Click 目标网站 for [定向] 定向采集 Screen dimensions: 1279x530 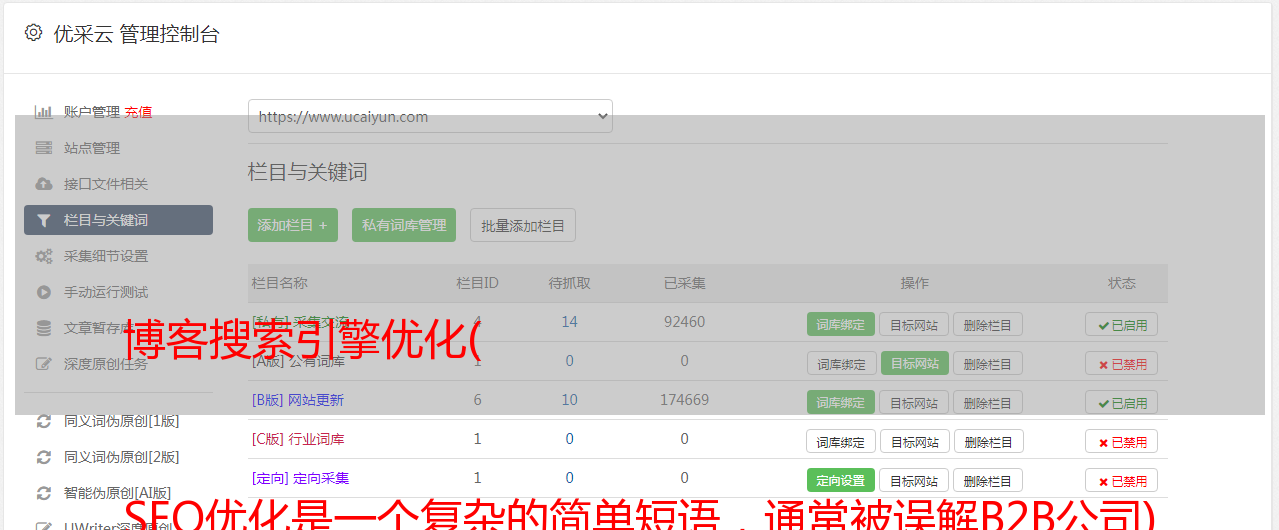[x=914, y=480]
